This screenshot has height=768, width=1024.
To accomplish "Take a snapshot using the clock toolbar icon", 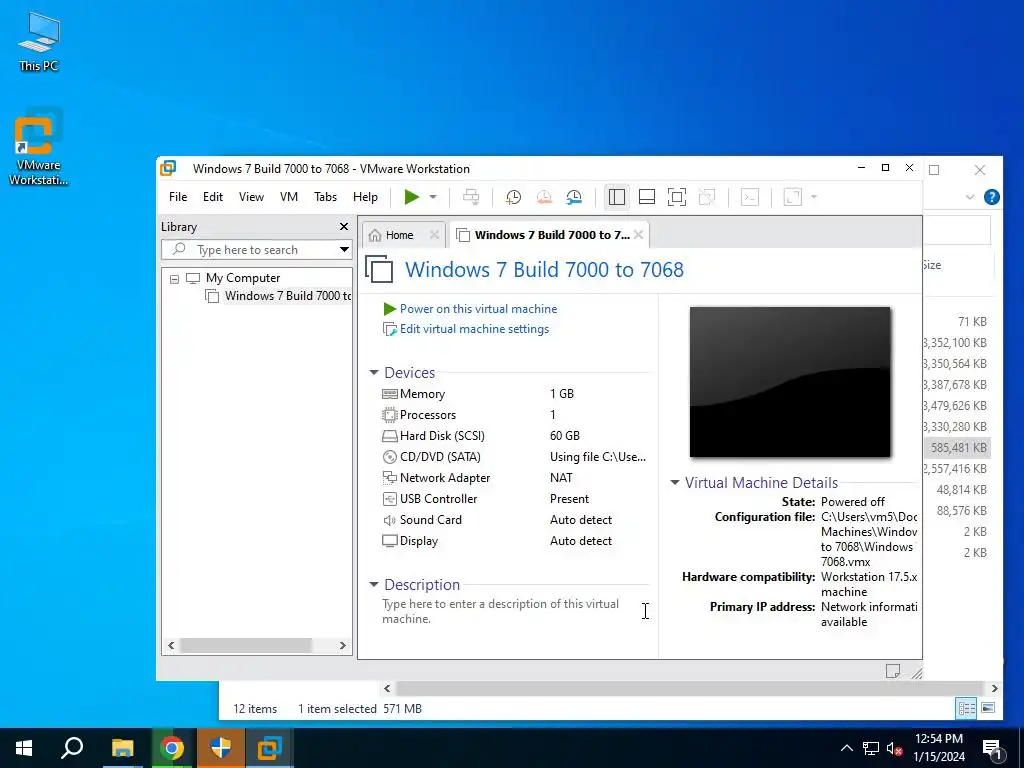I will pos(513,197).
